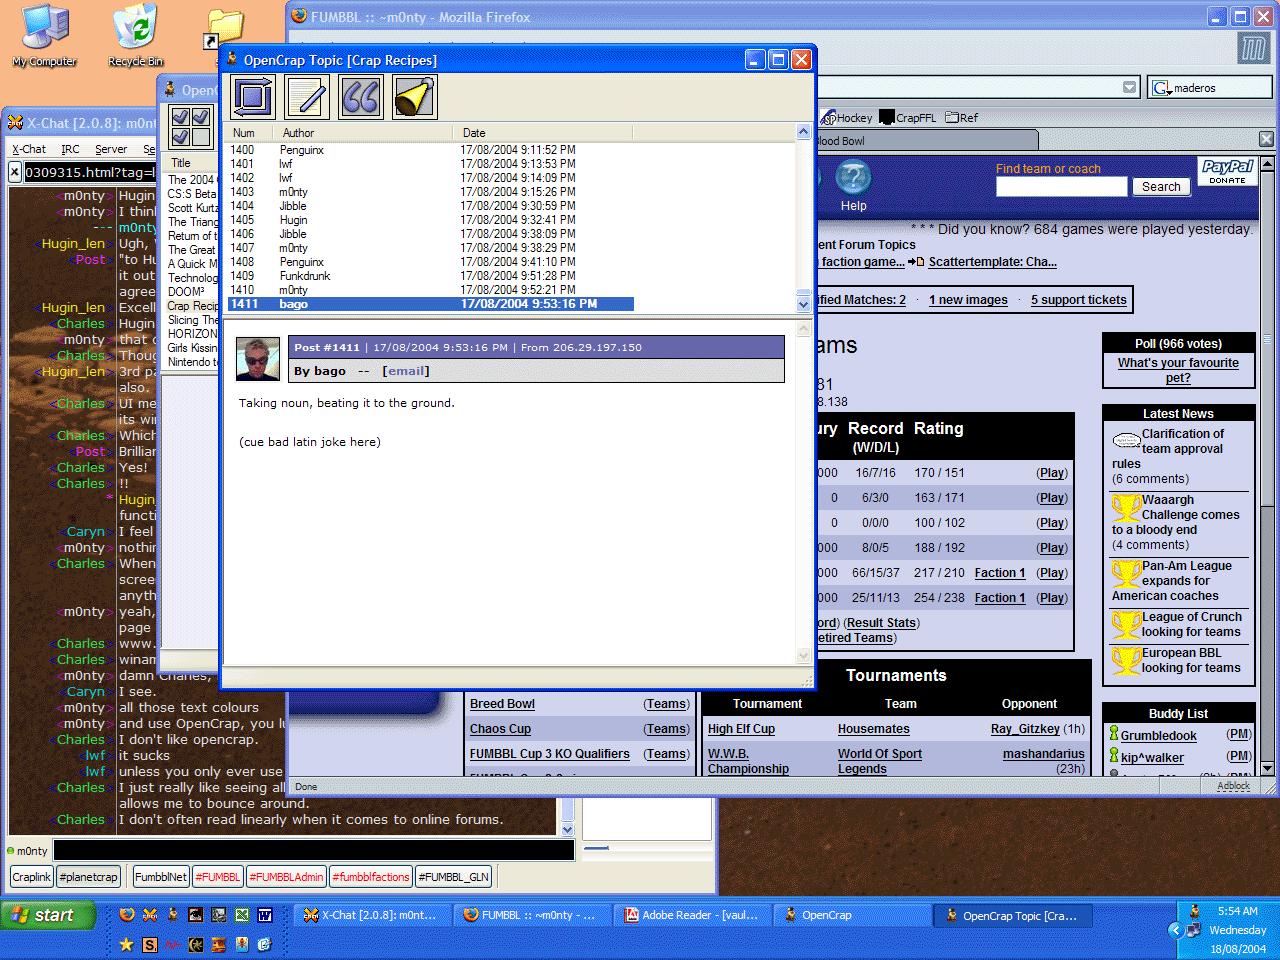The image size is (1280, 960).
Task: Click the yellow star quick launch icon
Action: (127, 944)
